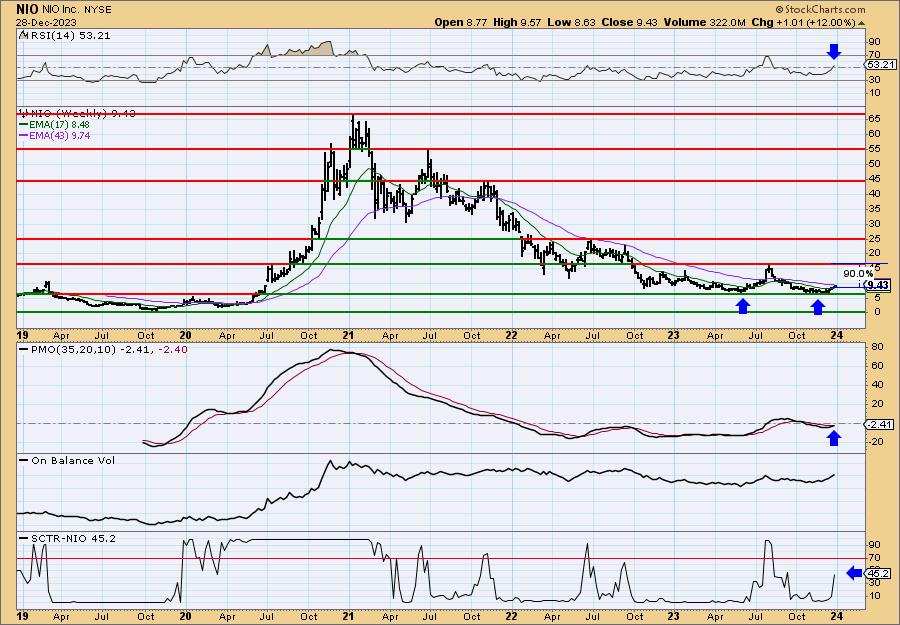Click the '22' year label on bottom axis
900x625 pixels.
(511, 616)
